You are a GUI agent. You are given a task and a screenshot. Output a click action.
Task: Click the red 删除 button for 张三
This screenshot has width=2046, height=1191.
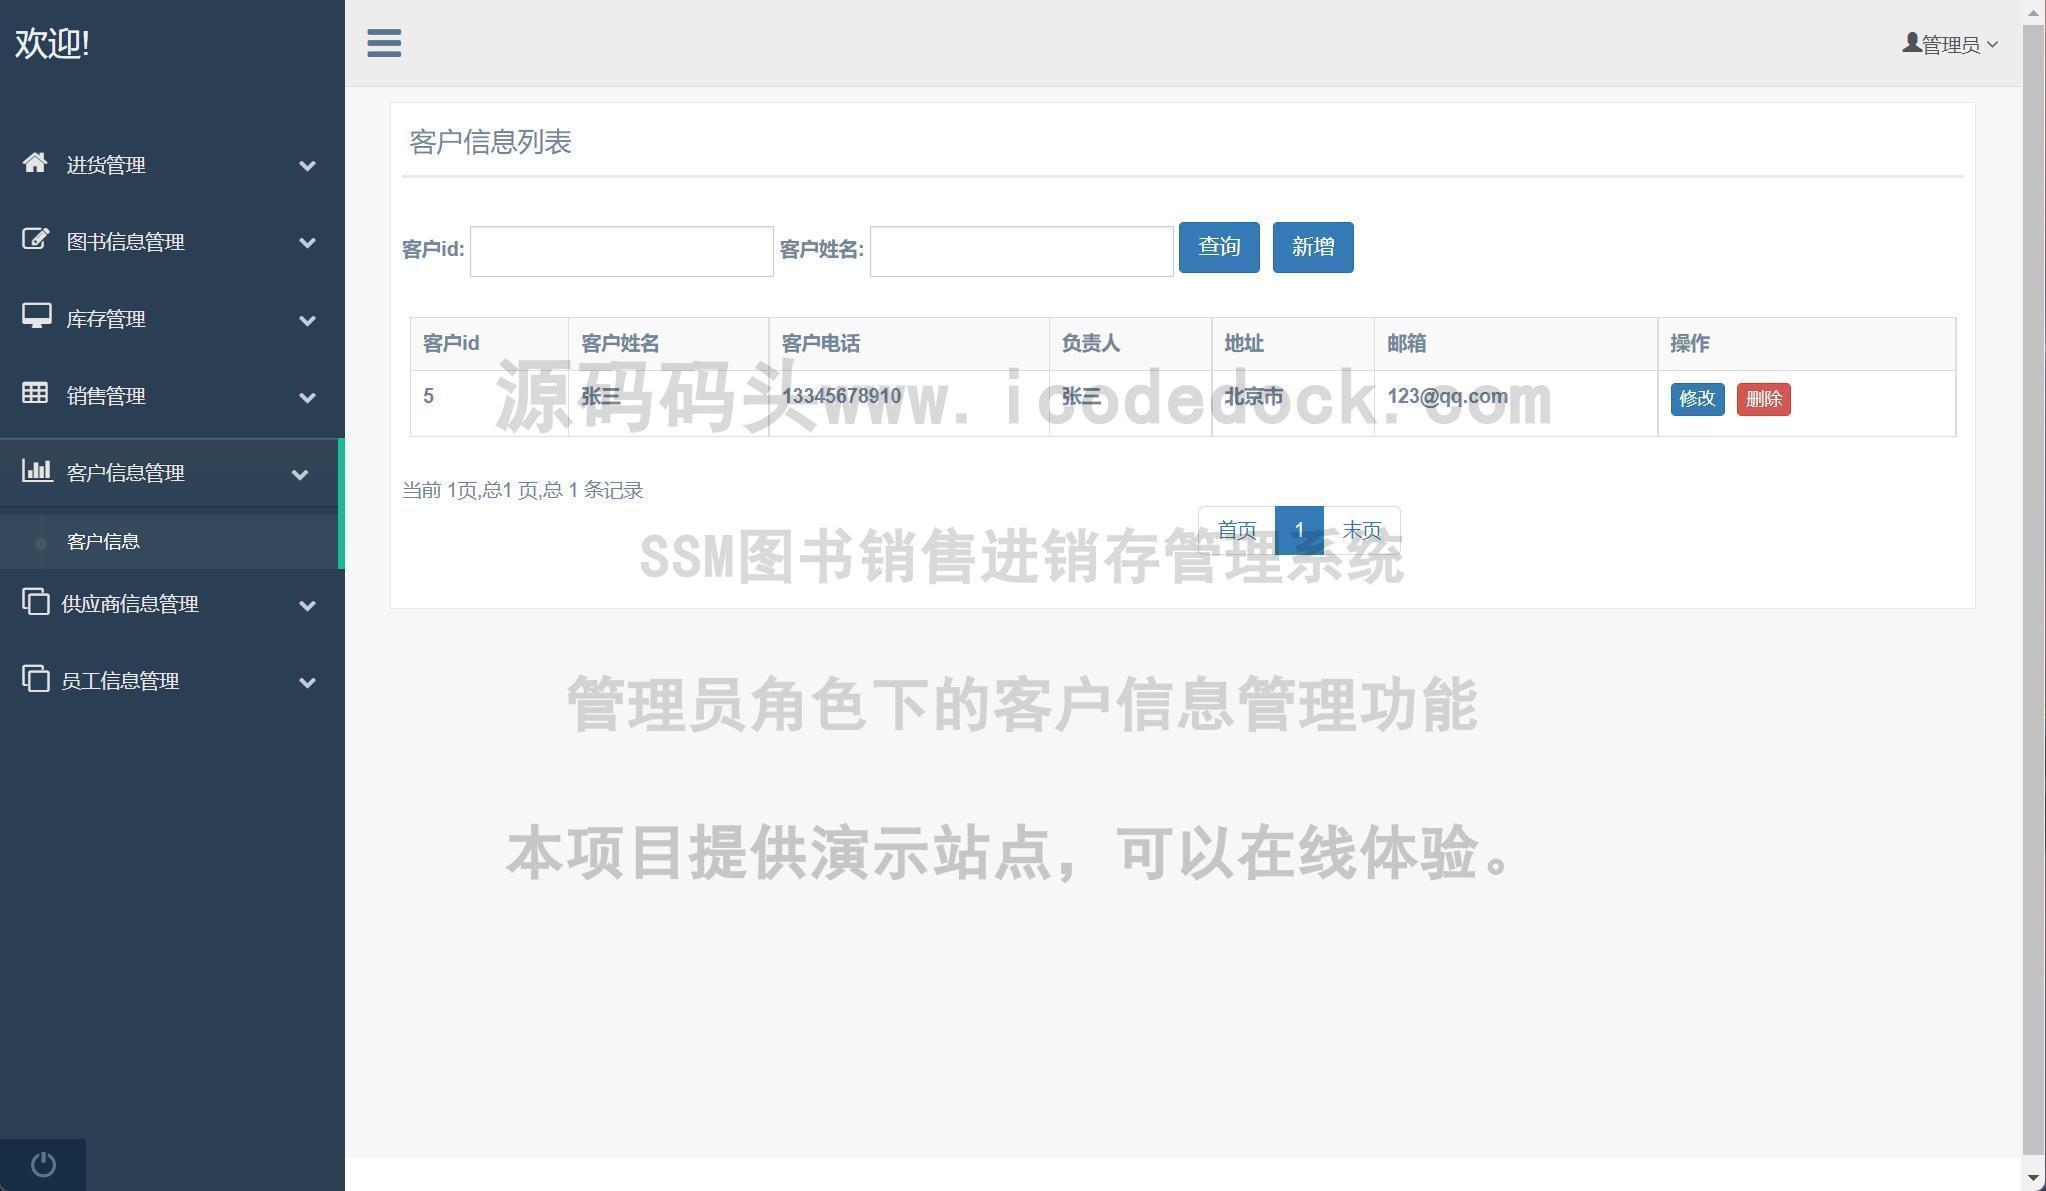click(x=1763, y=399)
